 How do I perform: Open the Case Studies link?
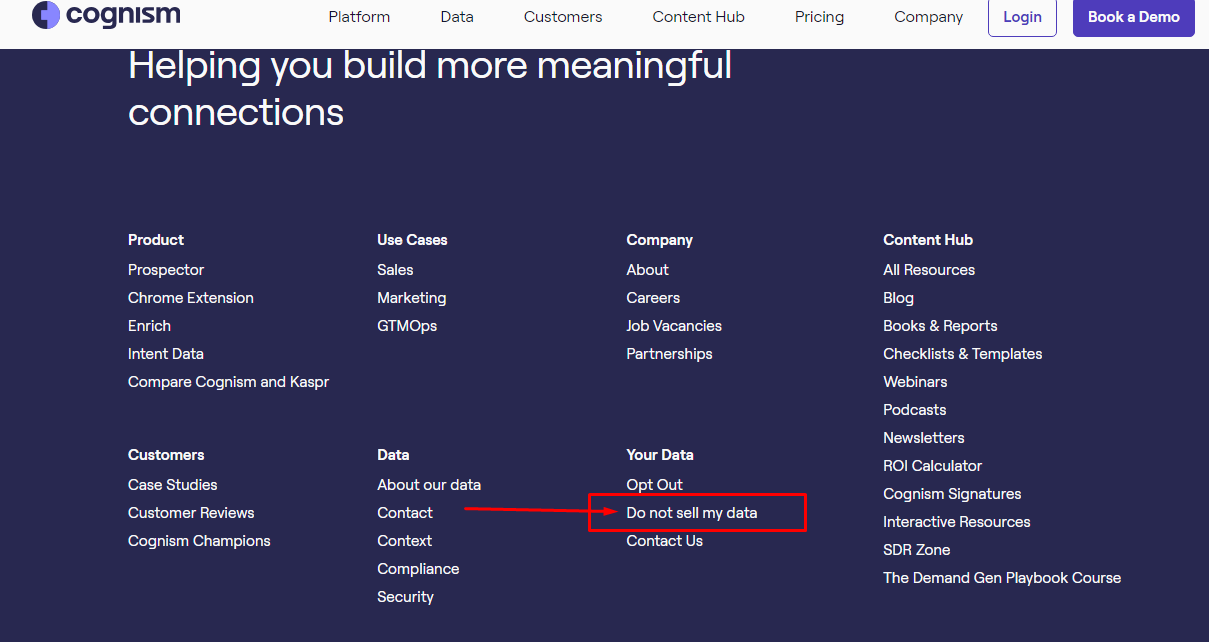173,485
